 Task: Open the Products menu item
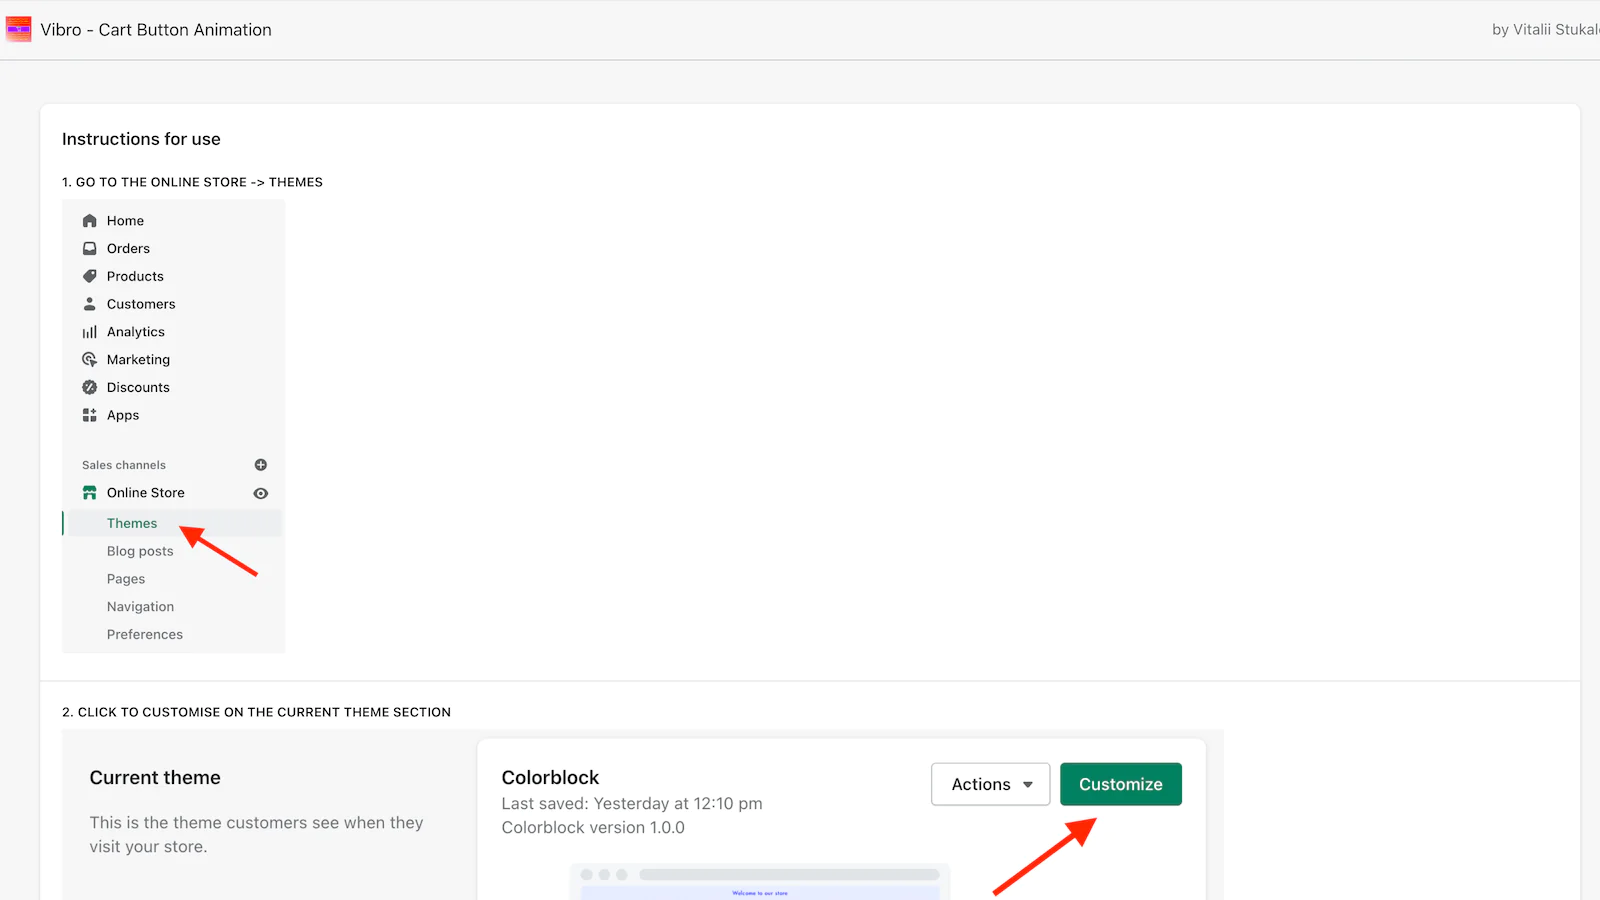pyautogui.click(x=135, y=276)
